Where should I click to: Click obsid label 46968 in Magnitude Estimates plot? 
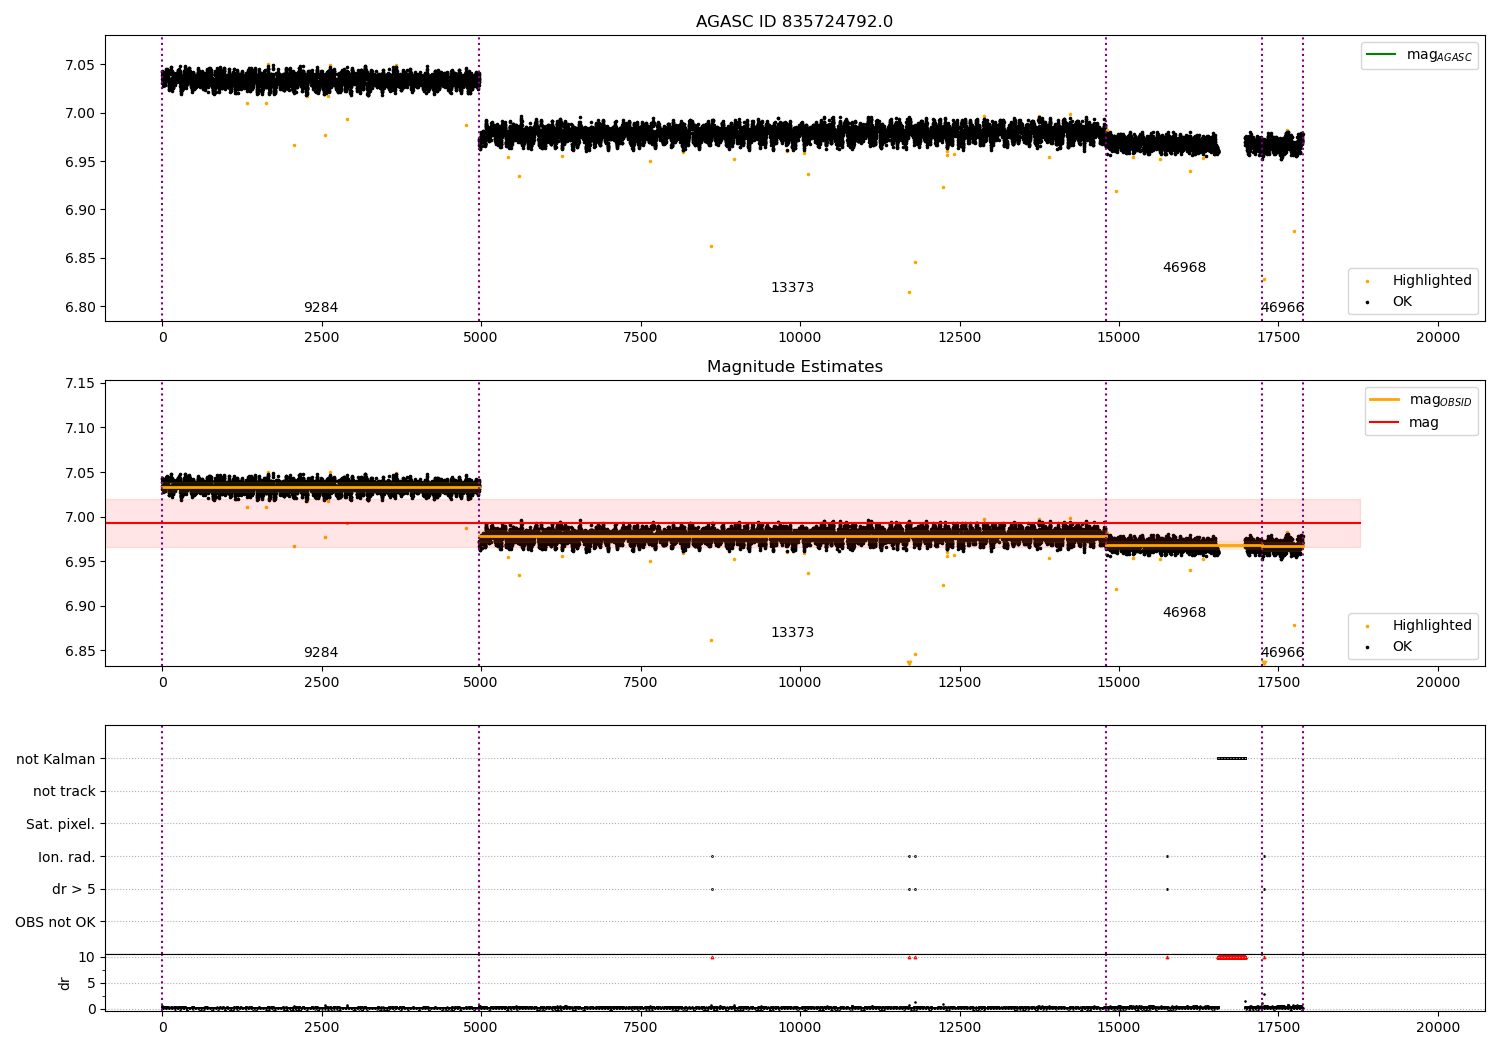click(x=1184, y=613)
